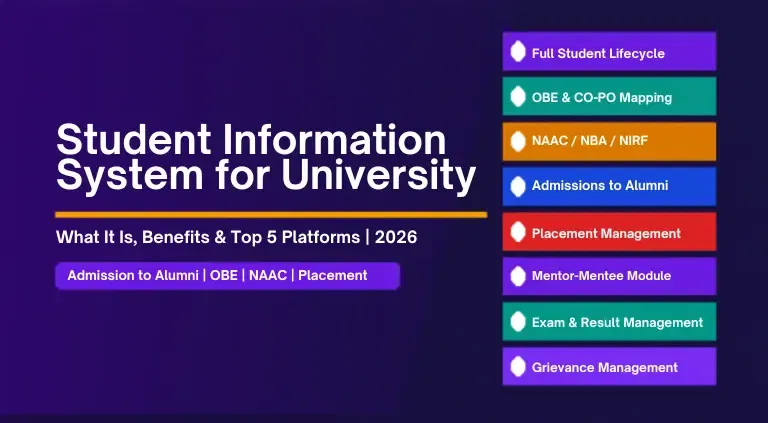The width and height of the screenshot is (768, 423).
Task: Click white bullet icon beside Mentor-Mentee Module
Action: click(x=518, y=276)
